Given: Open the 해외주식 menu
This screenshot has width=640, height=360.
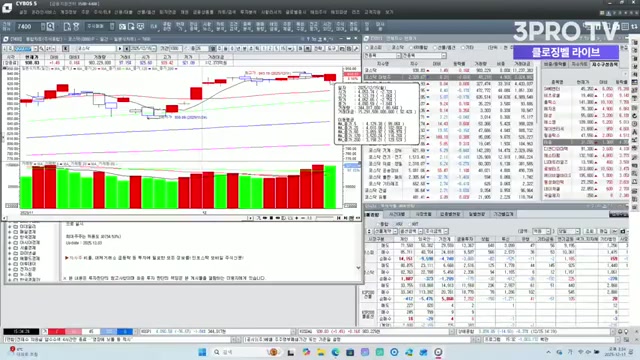Looking at the screenshot, I should pyautogui.click(x=318, y=13).
